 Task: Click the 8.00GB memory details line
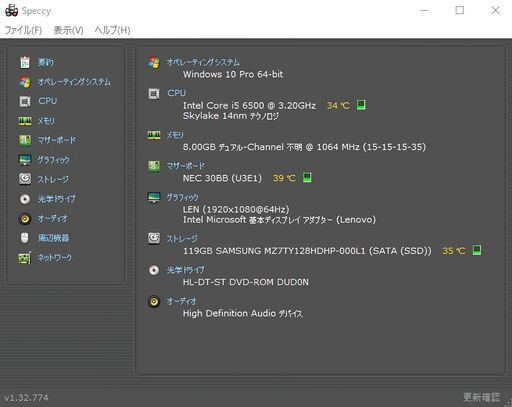tap(304, 147)
